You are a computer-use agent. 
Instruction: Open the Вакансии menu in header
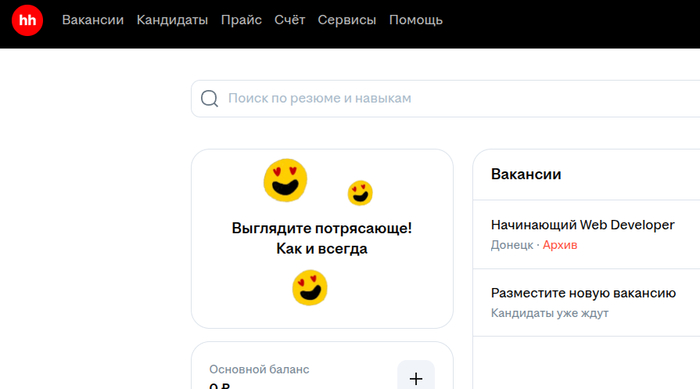tap(93, 20)
